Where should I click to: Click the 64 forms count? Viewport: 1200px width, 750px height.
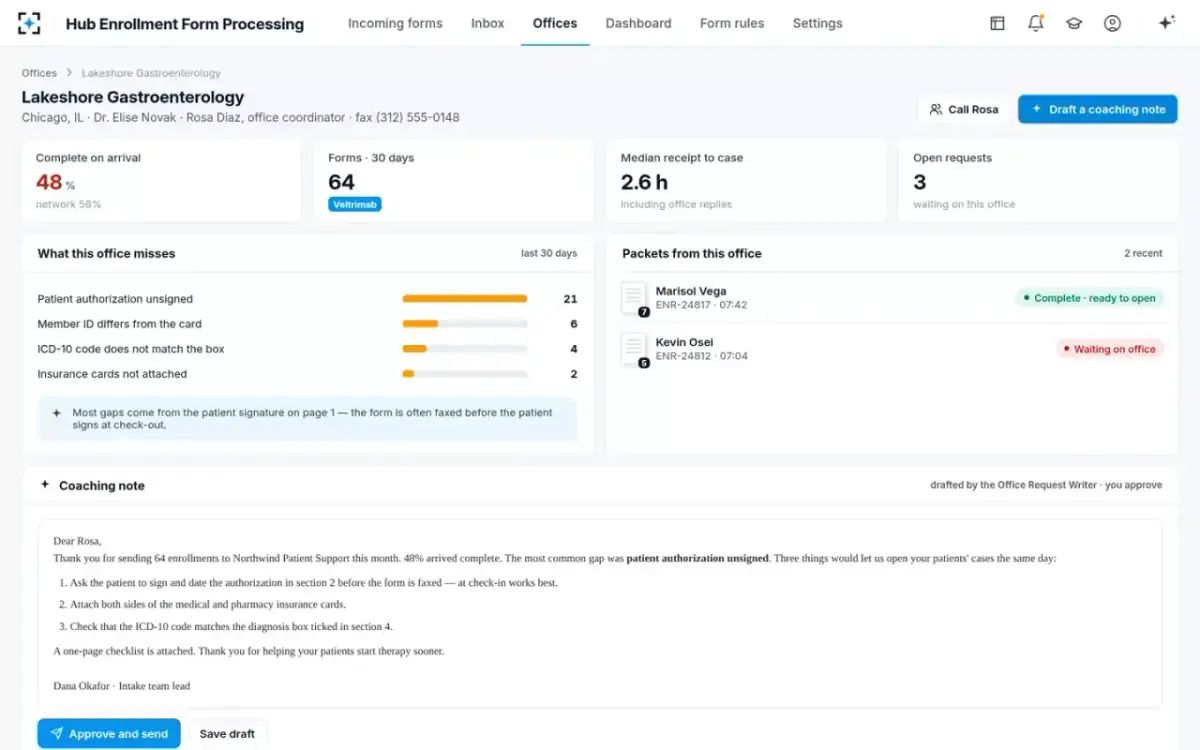(x=341, y=182)
